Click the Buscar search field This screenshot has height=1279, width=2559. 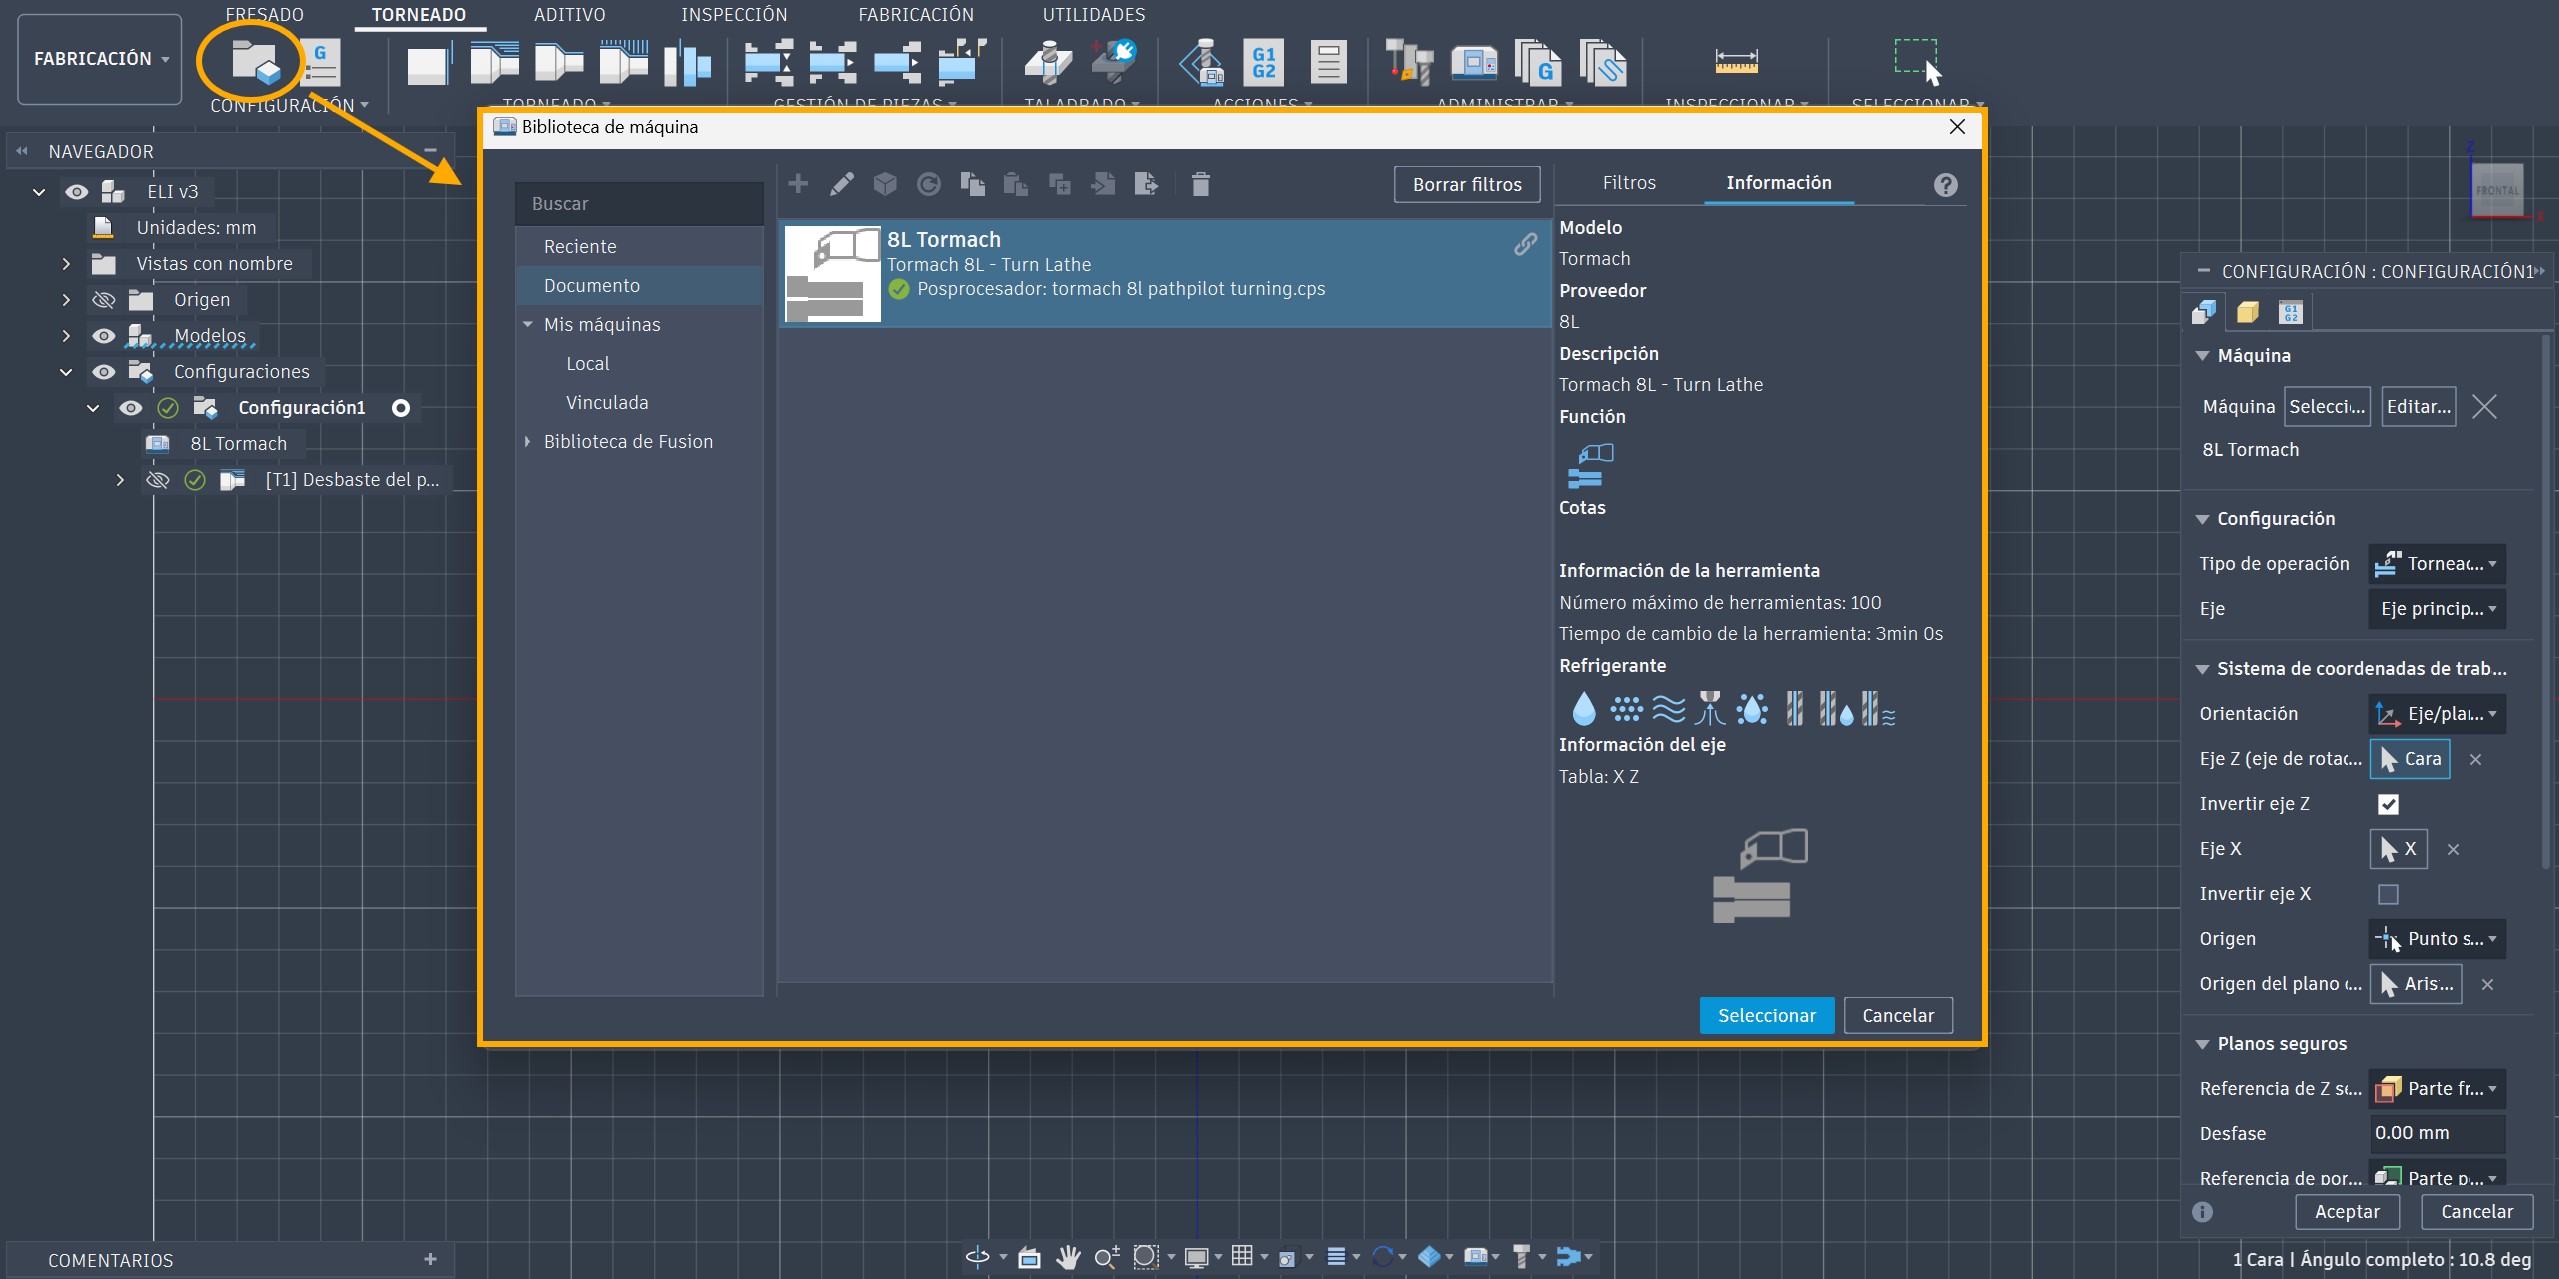tap(640, 203)
